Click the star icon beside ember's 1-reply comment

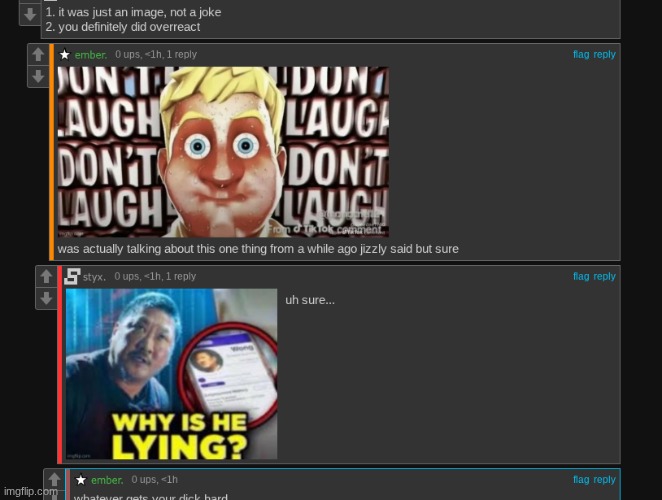[x=65, y=54]
